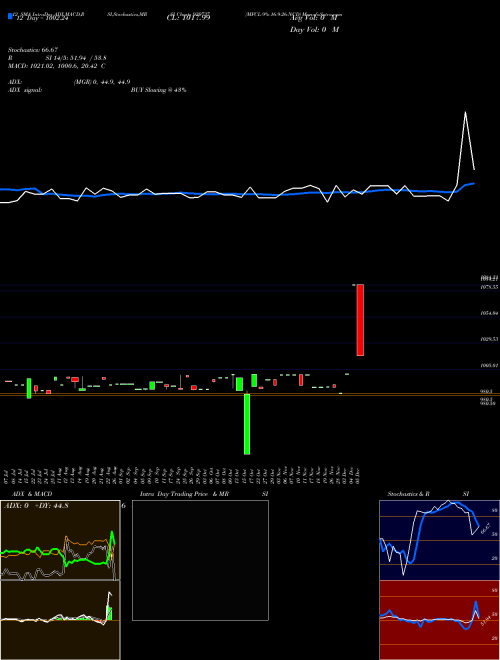Click the 66.67 value on the Stochastics chart
This screenshot has width=500, height=660.
pyautogui.click(x=485, y=529)
